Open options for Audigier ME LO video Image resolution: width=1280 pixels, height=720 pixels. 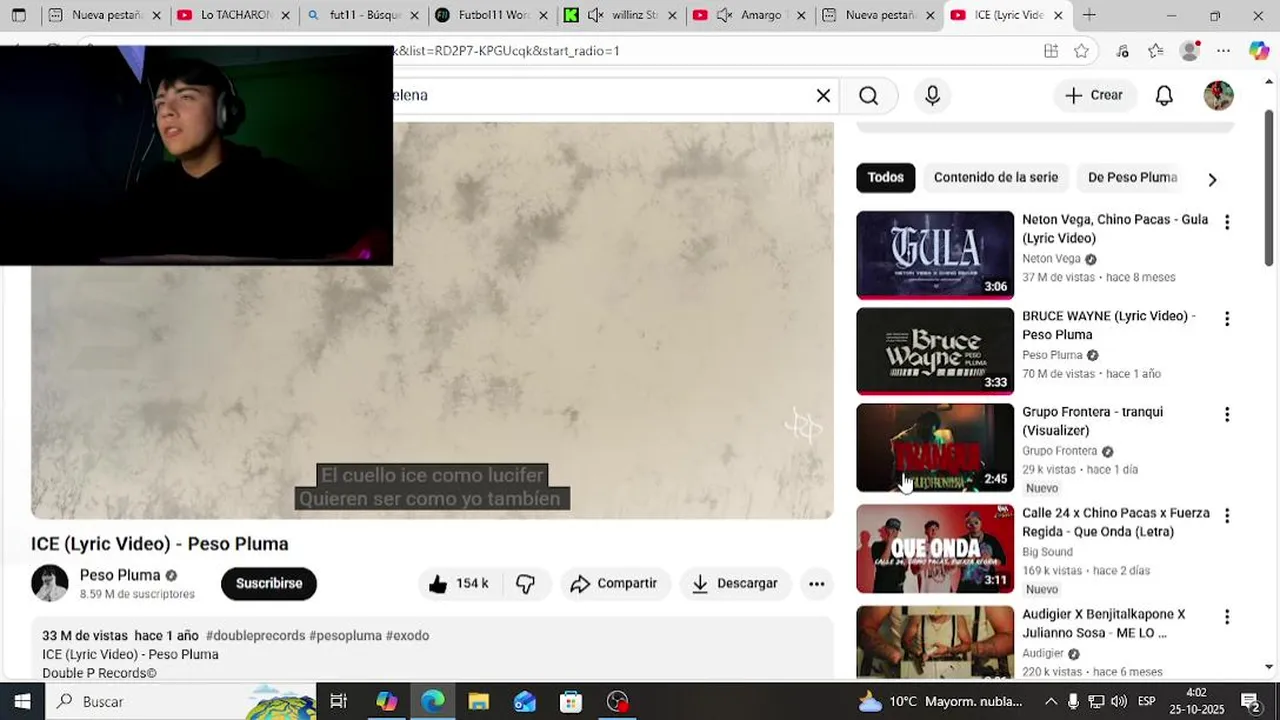tap(1226, 617)
